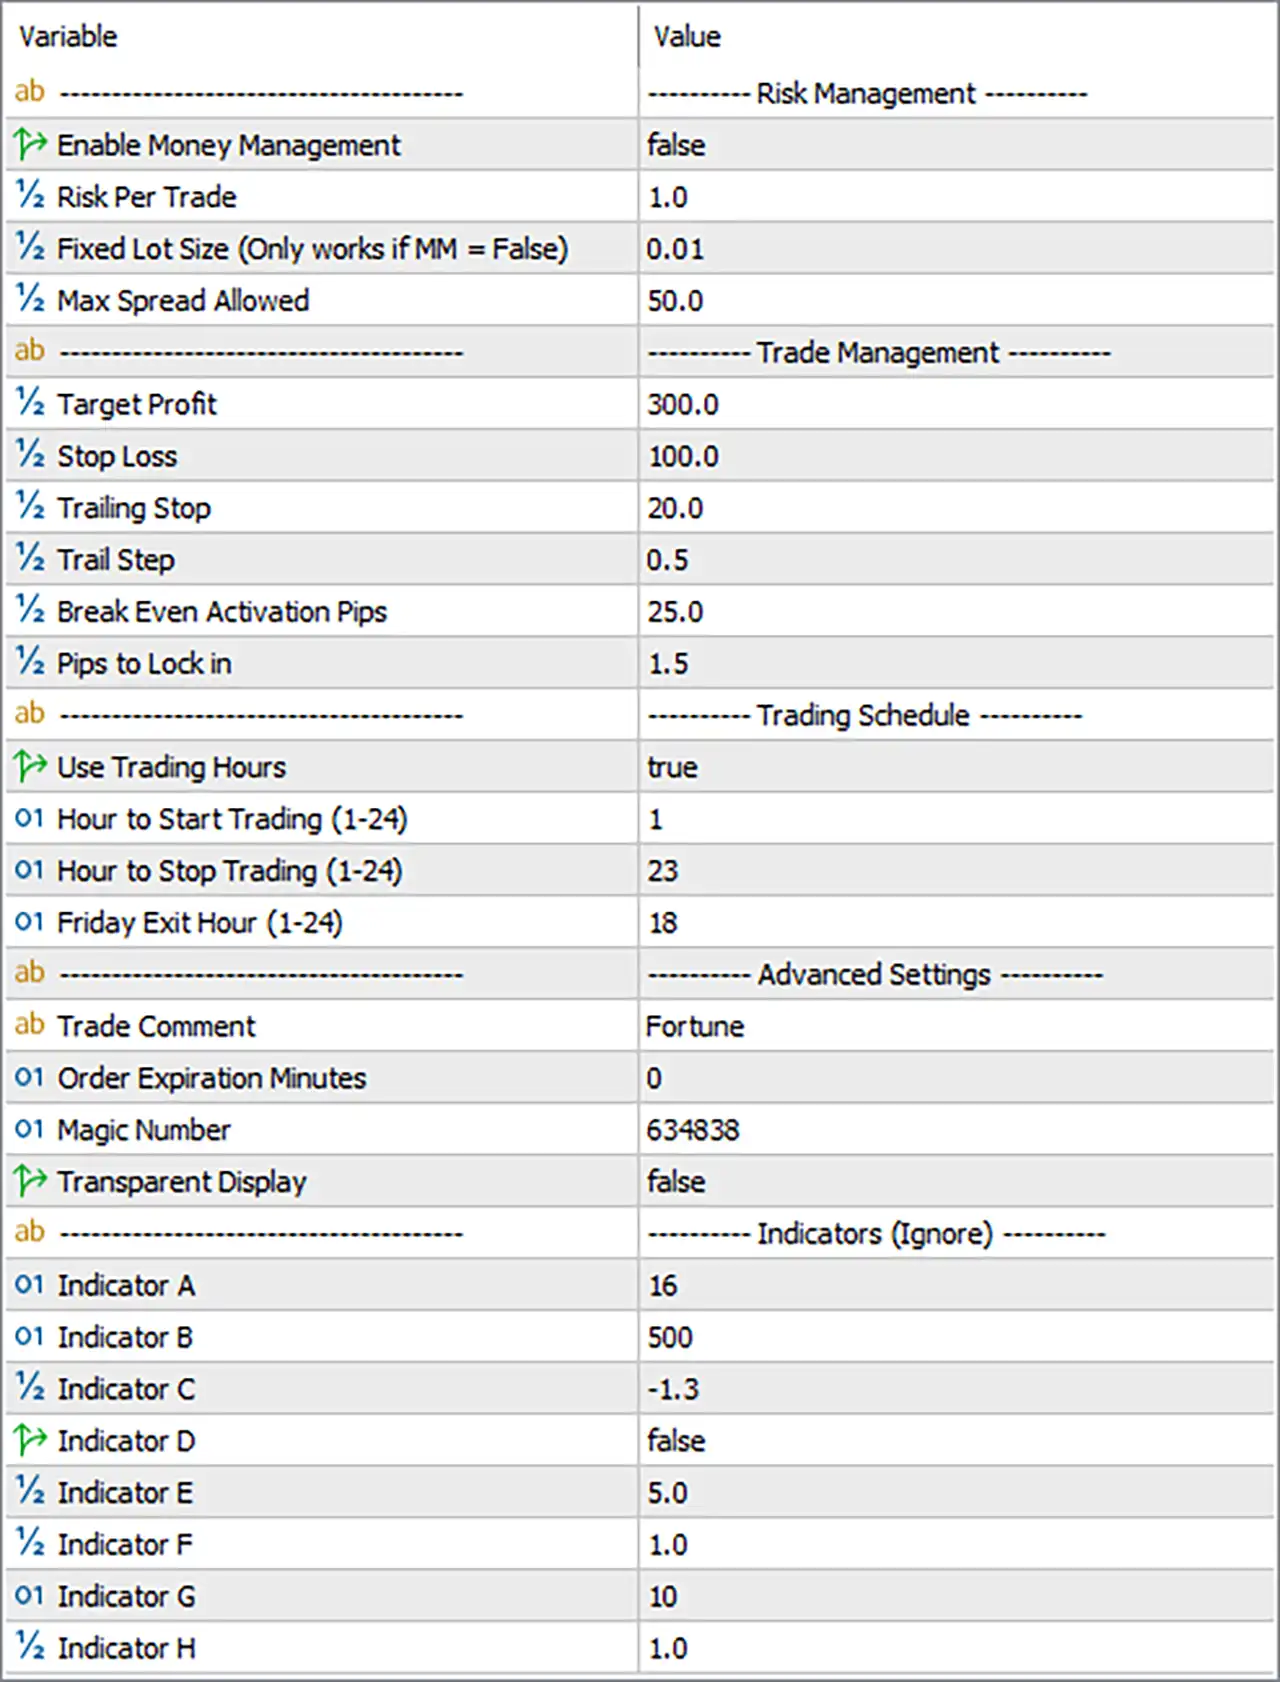Select the Use Trading Hours true value
Image resolution: width=1280 pixels, height=1682 pixels.
[x=672, y=767]
